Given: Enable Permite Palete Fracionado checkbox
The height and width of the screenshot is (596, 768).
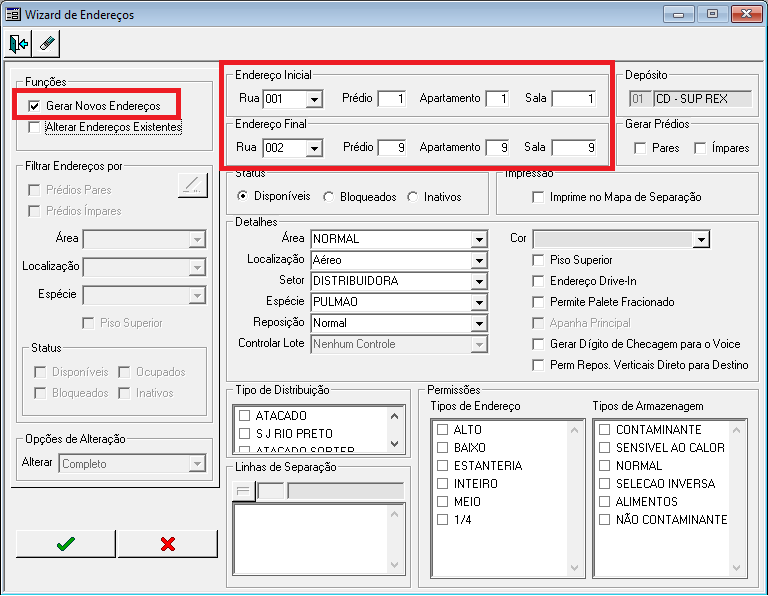Looking at the screenshot, I should [538, 302].
